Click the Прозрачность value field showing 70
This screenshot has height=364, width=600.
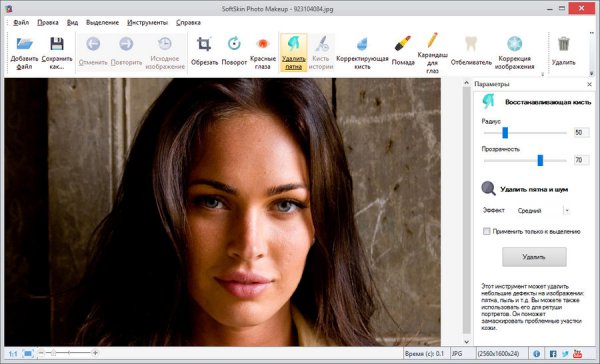point(582,160)
